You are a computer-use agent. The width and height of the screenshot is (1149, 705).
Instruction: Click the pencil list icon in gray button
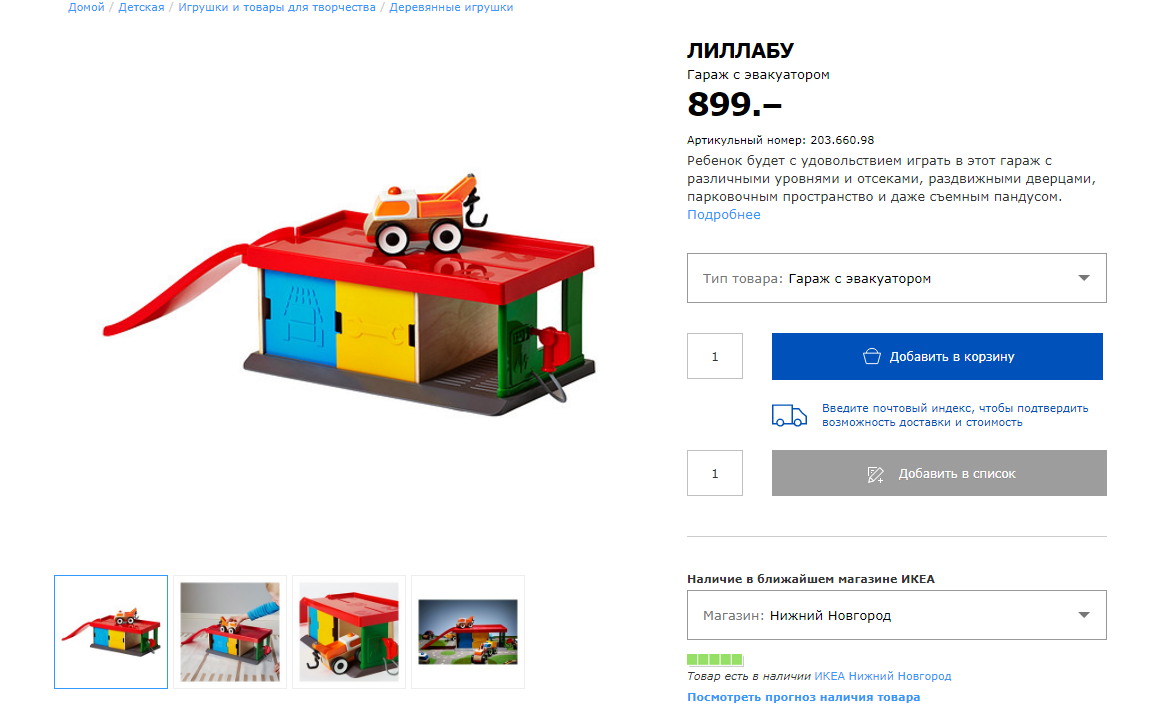coord(876,474)
